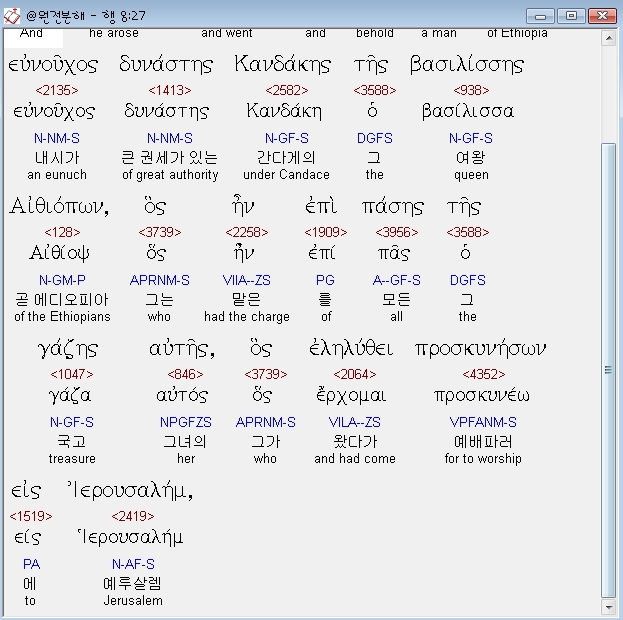Open Strong's entry <1519>
This screenshot has height=620, width=623.
pos(31,516)
